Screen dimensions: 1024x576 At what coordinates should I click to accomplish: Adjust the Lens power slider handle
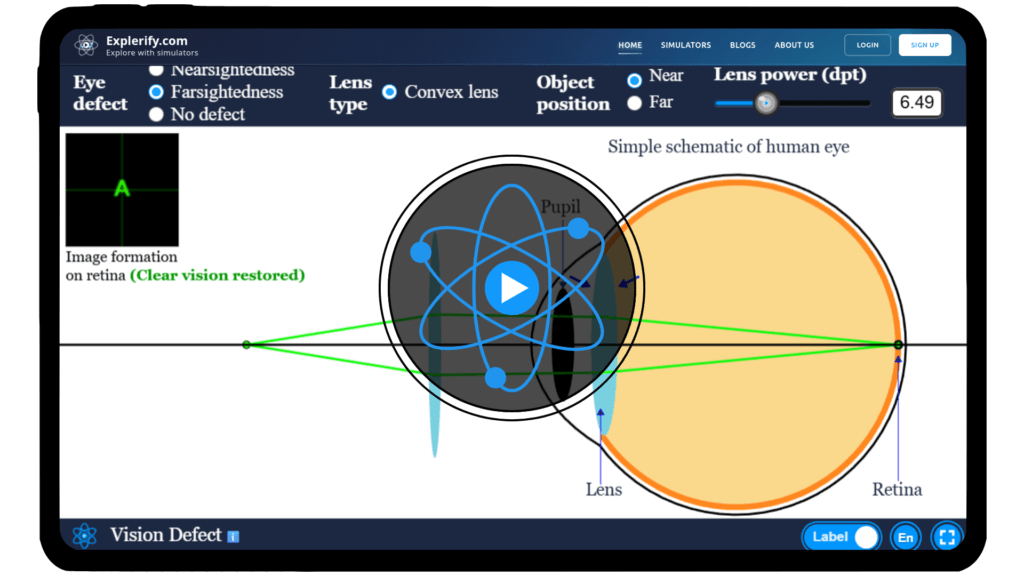(x=765, y=102)
